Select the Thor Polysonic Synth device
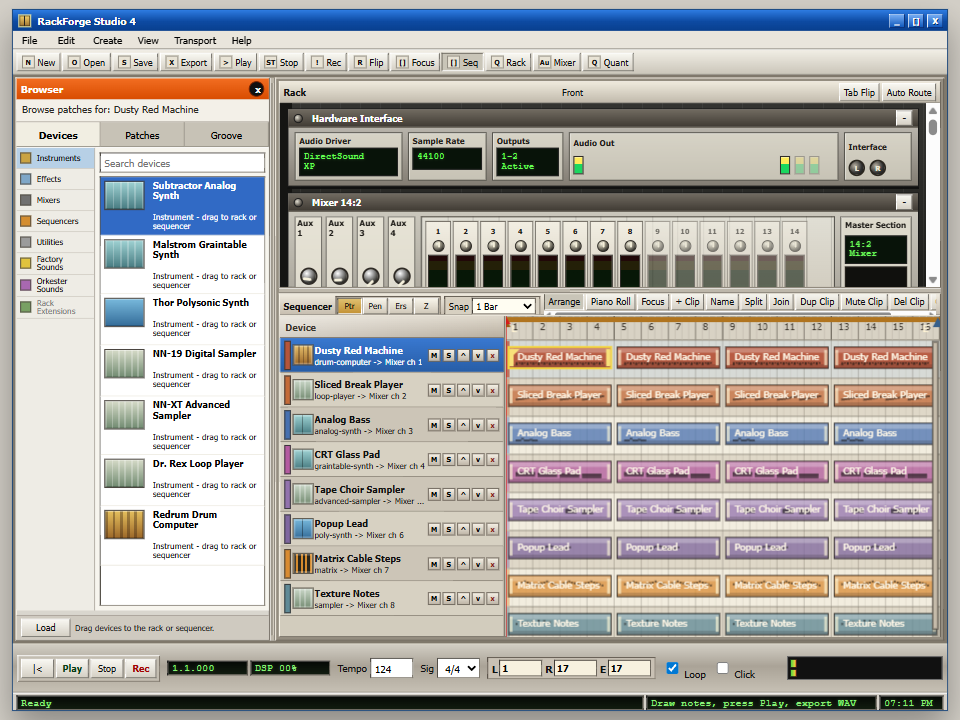 182,318
